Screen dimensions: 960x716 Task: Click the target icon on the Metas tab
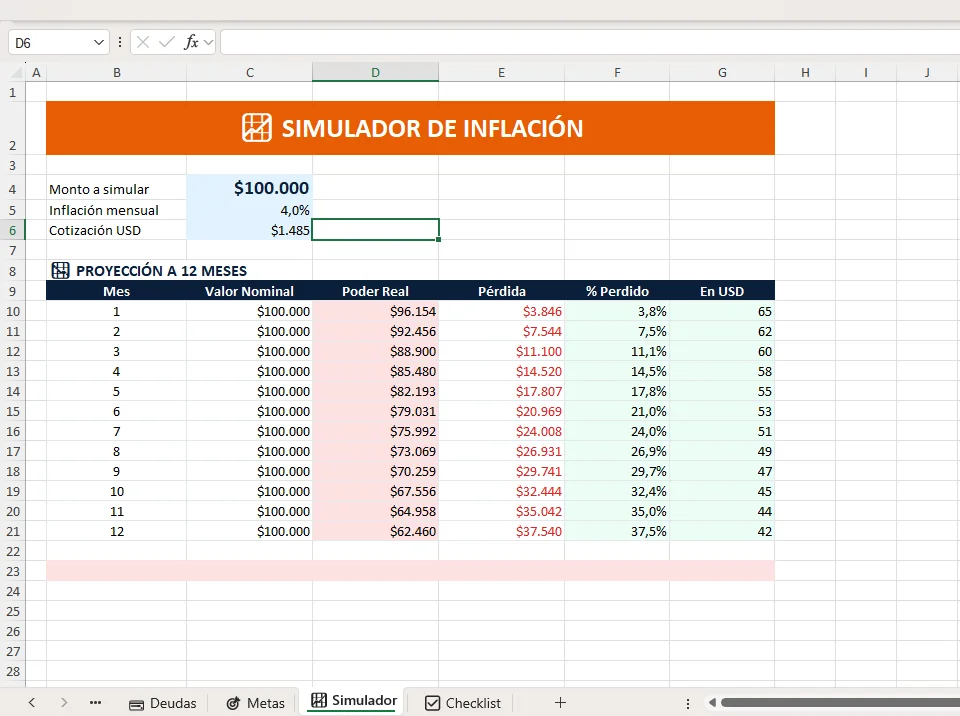point(232,703)
